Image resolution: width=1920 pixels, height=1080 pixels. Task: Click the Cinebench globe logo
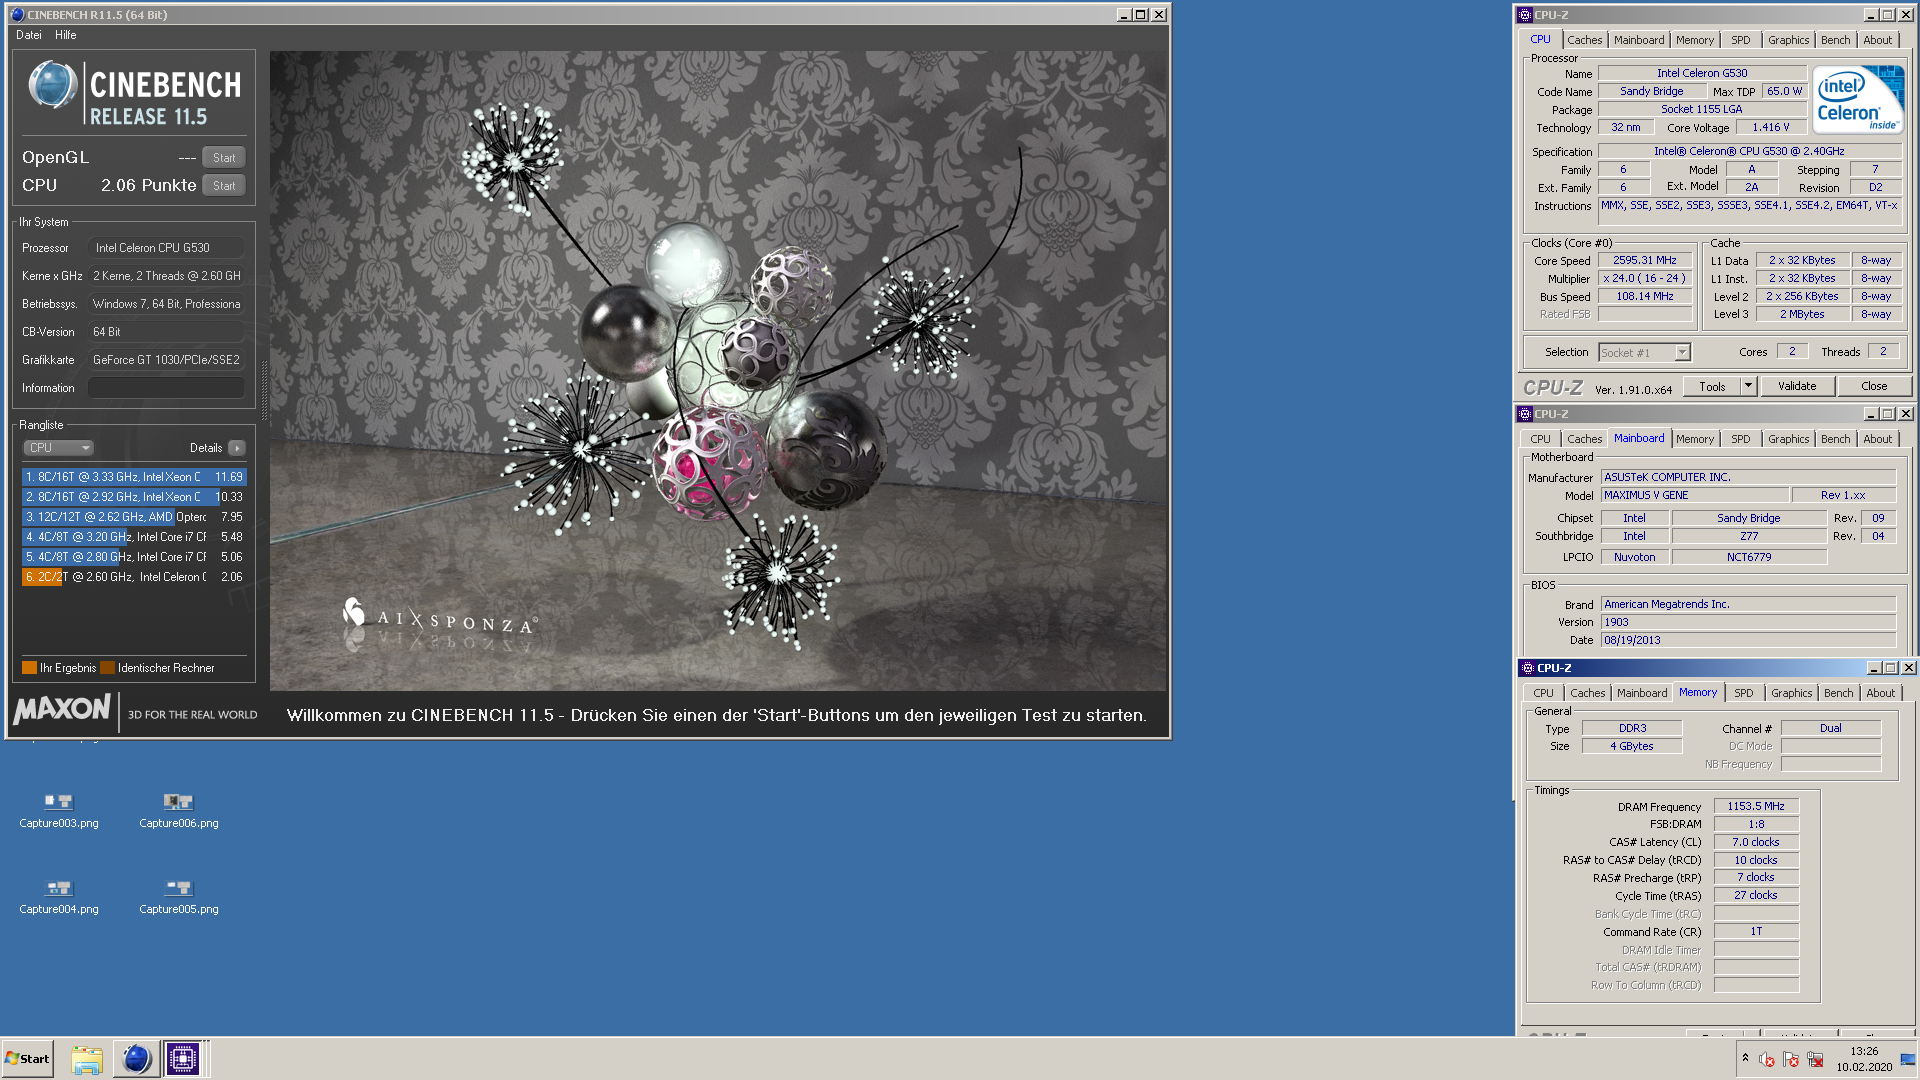[x=52, y=85]
